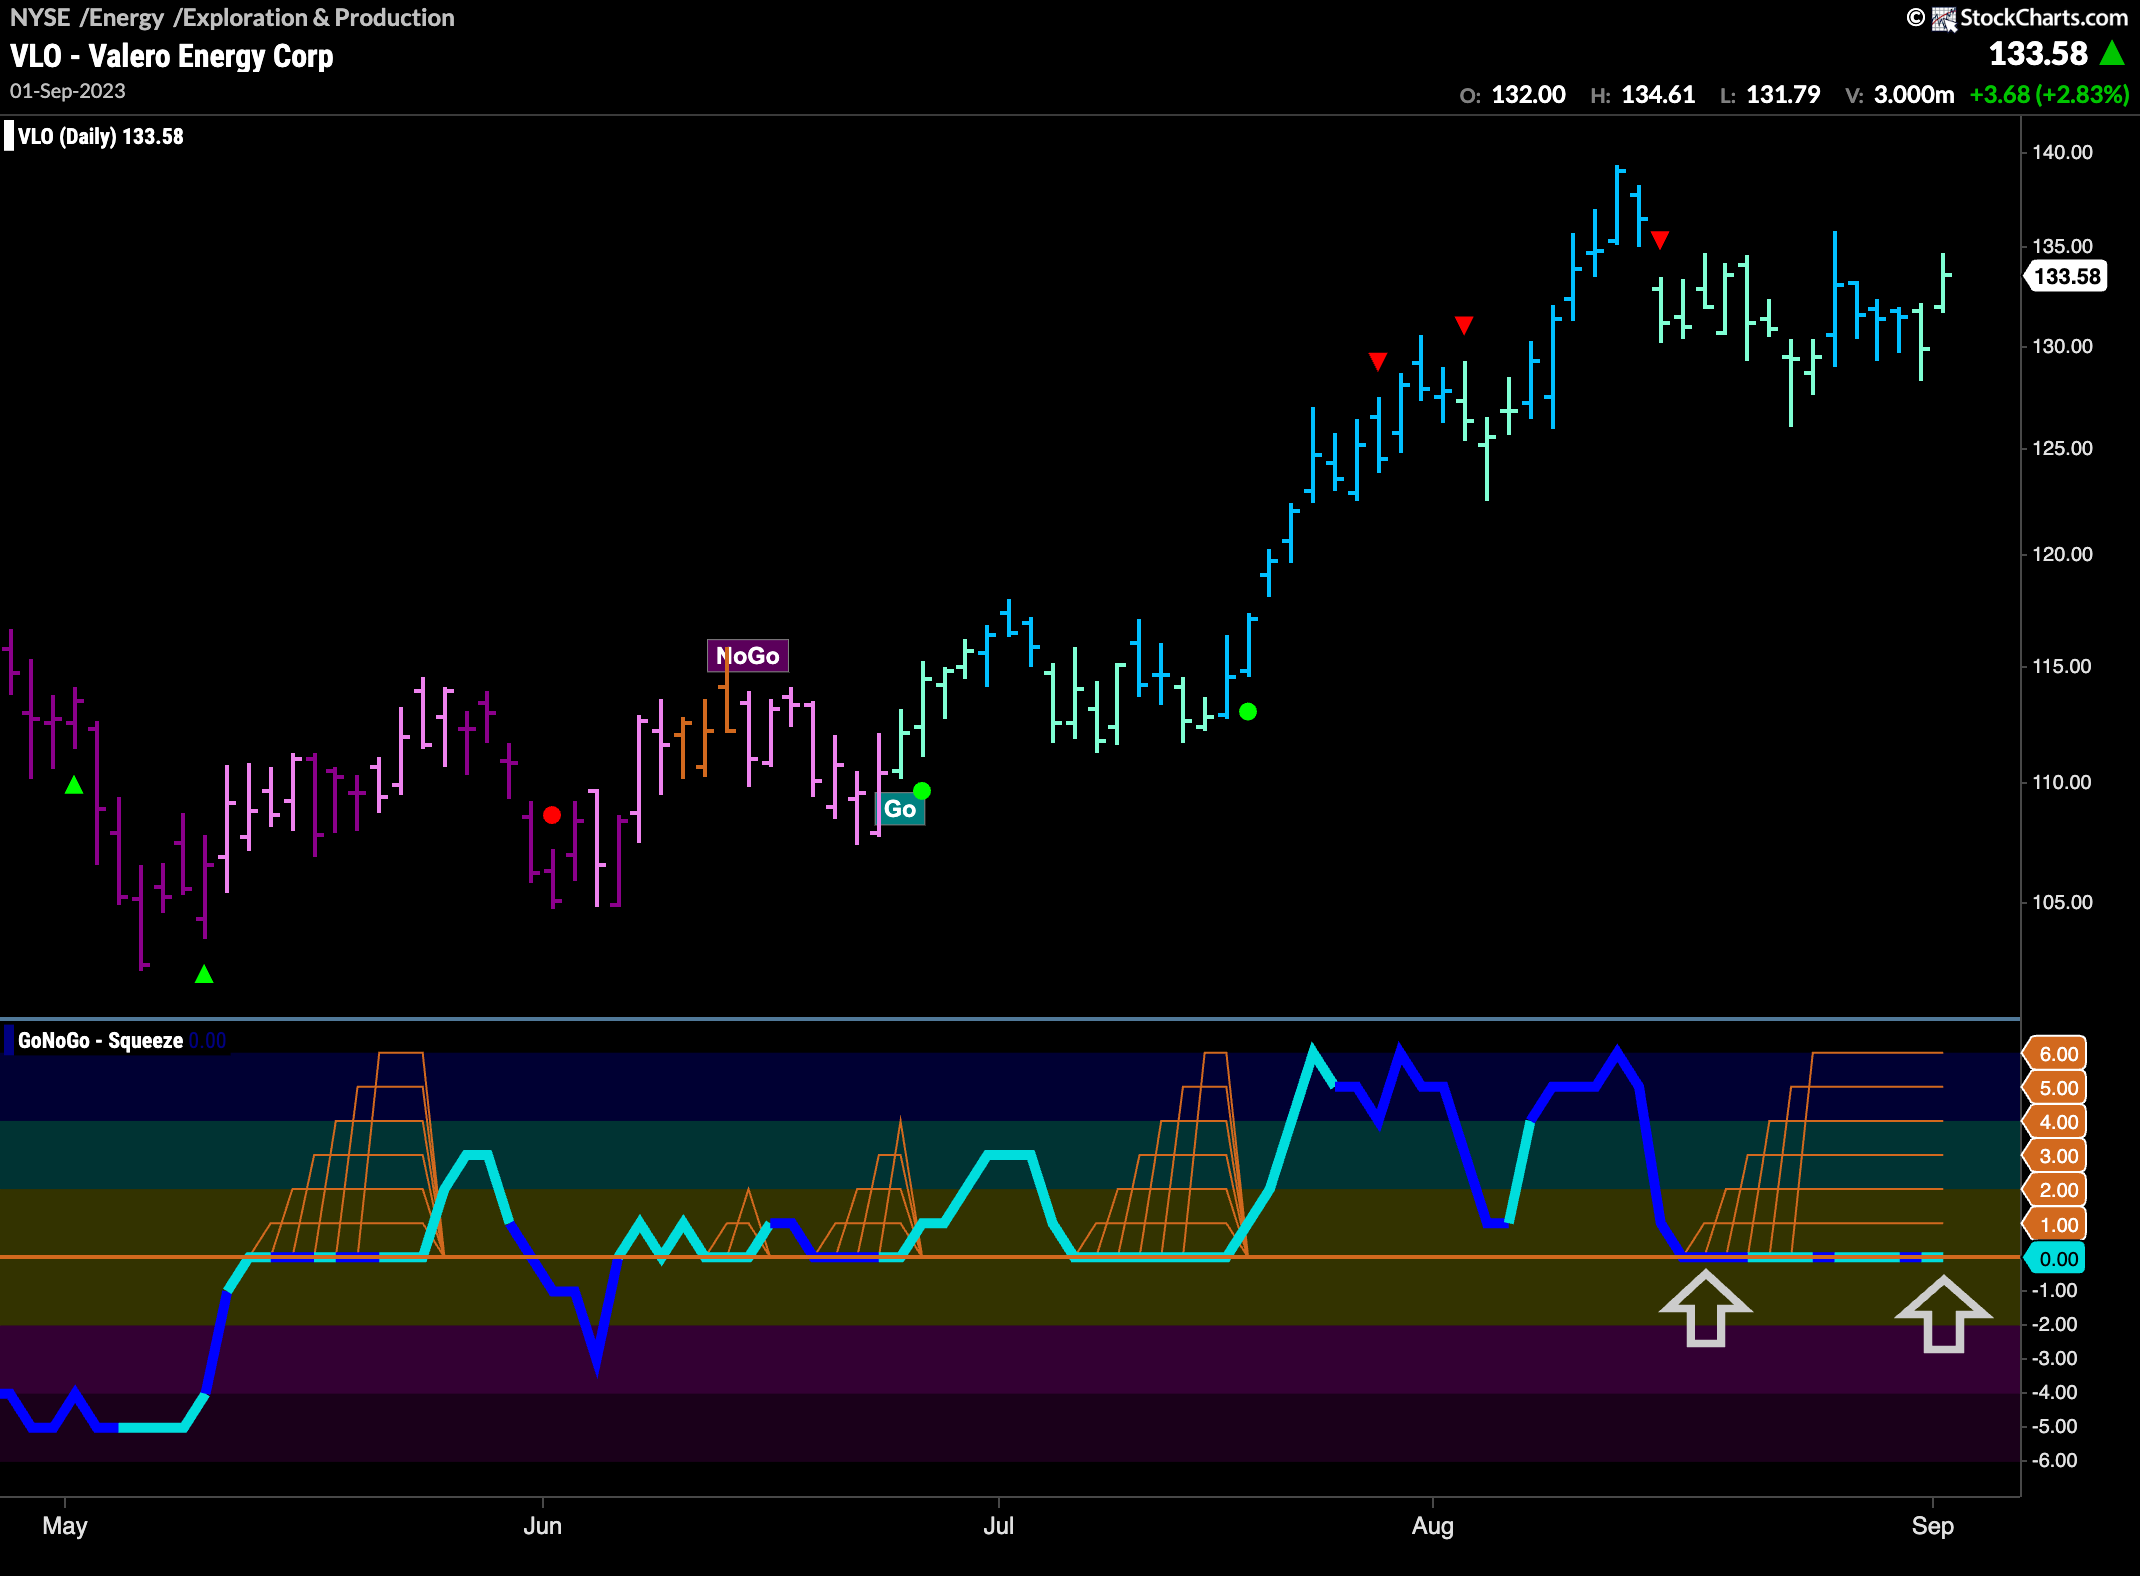Click the 3.00 oscillator scale tag
This screenshot has width=2140, height=1576.
pos(2056,1156)
